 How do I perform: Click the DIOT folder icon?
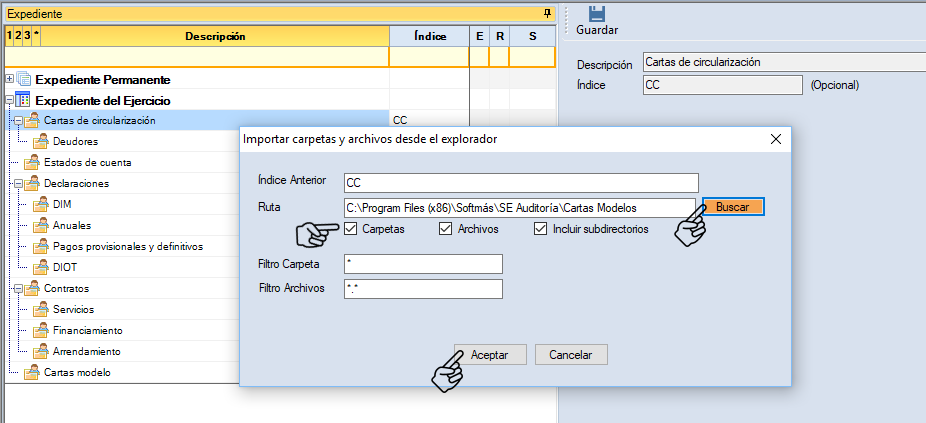point(41,267)
